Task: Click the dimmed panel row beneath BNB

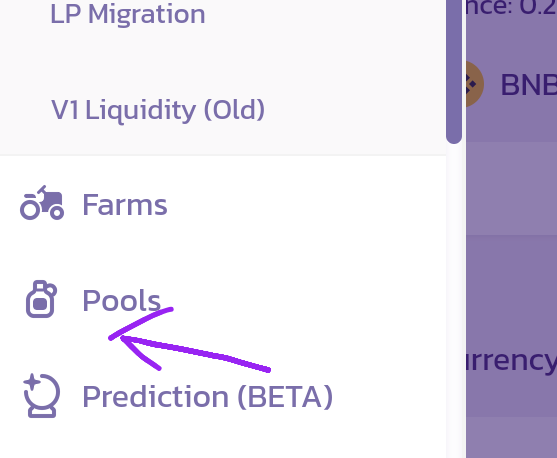Action: point(511,188)
